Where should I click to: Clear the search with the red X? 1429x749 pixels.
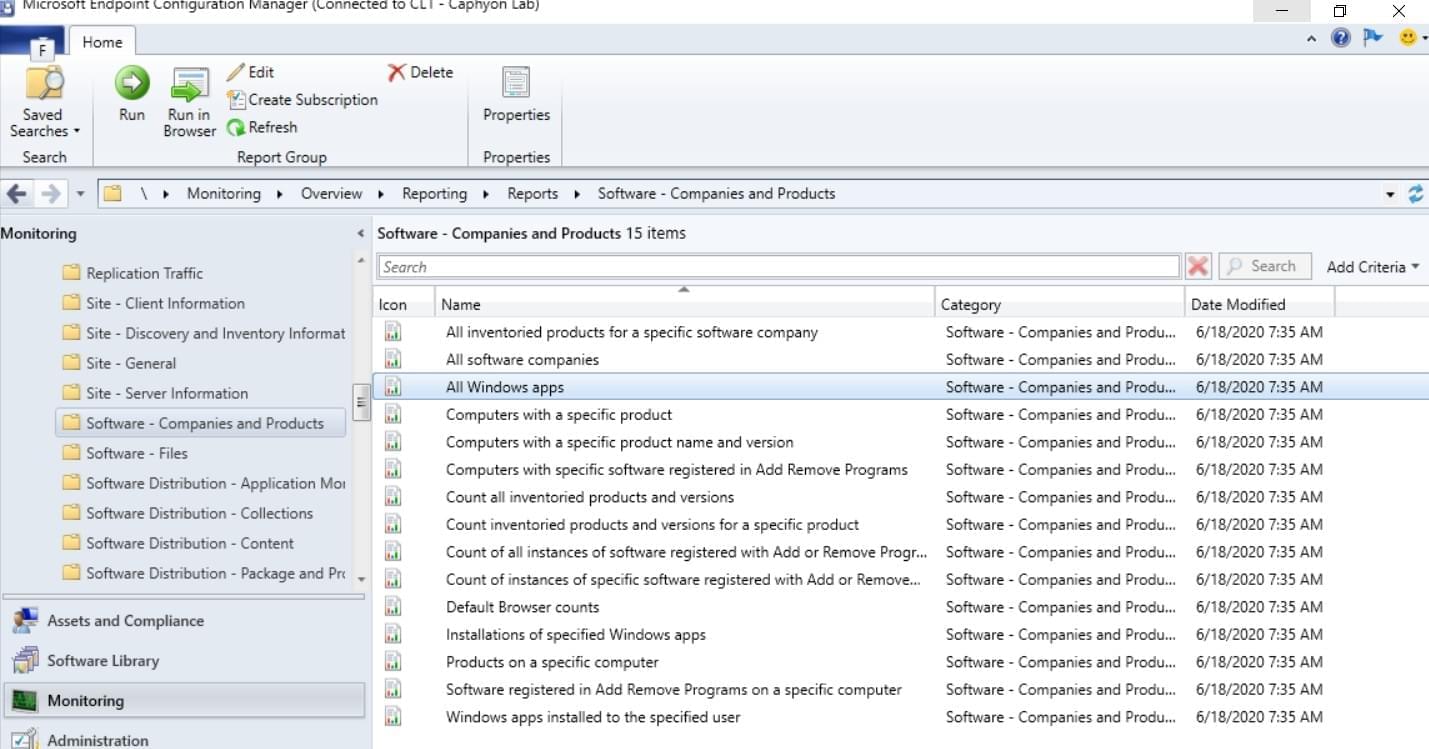(1199, 266)
